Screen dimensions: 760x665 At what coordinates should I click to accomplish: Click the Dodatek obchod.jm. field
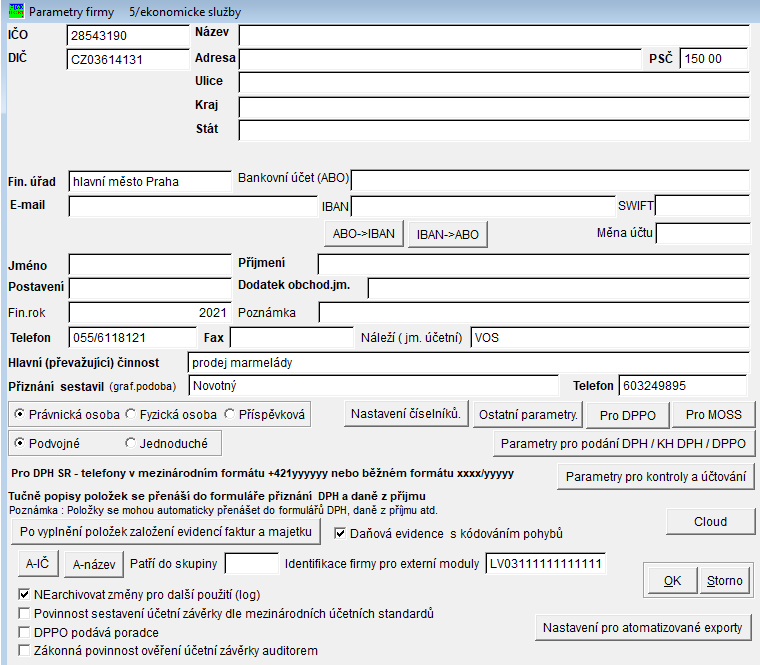point(559,288)
